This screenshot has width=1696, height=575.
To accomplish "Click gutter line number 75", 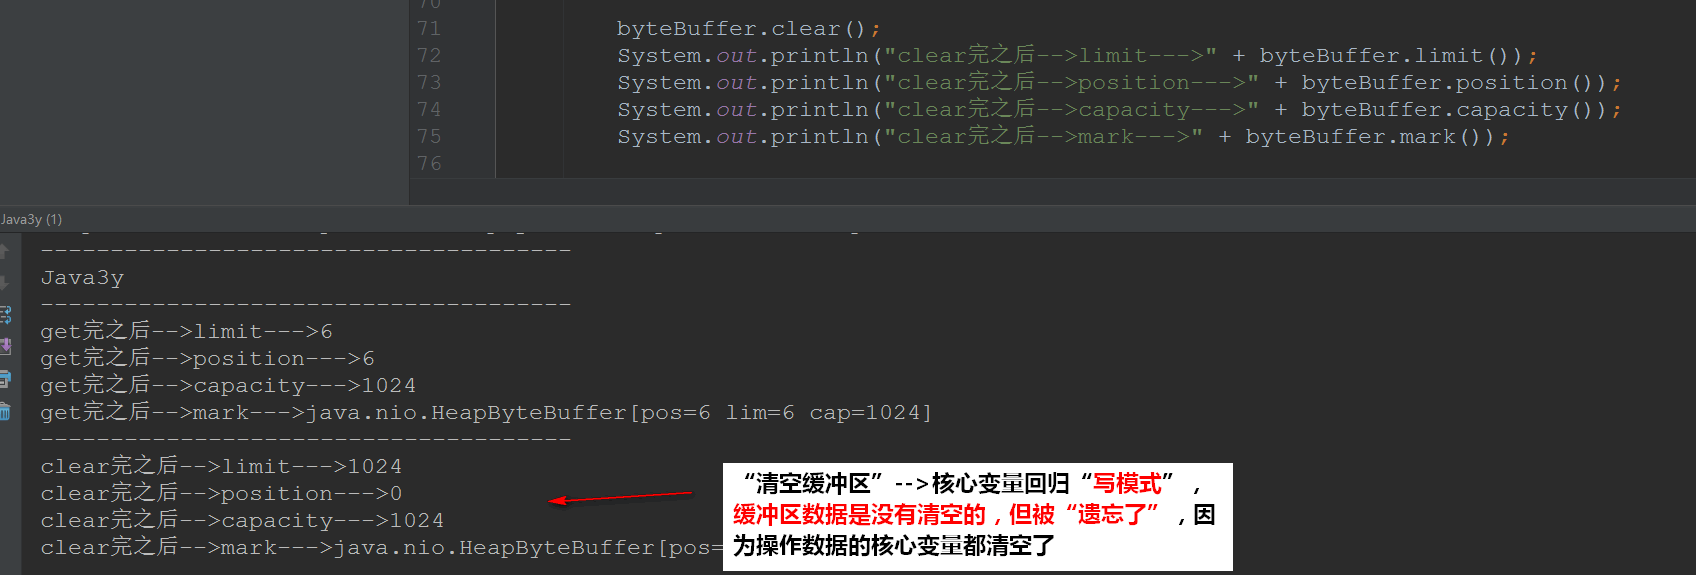I will 429,136.
